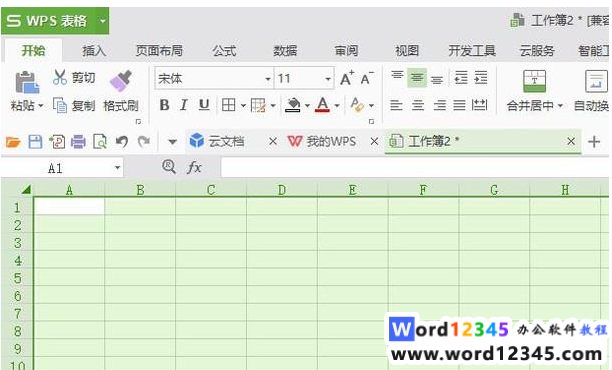Apply fill color bucket
This screenshot has width=612, height=370.
click(293, 105)
